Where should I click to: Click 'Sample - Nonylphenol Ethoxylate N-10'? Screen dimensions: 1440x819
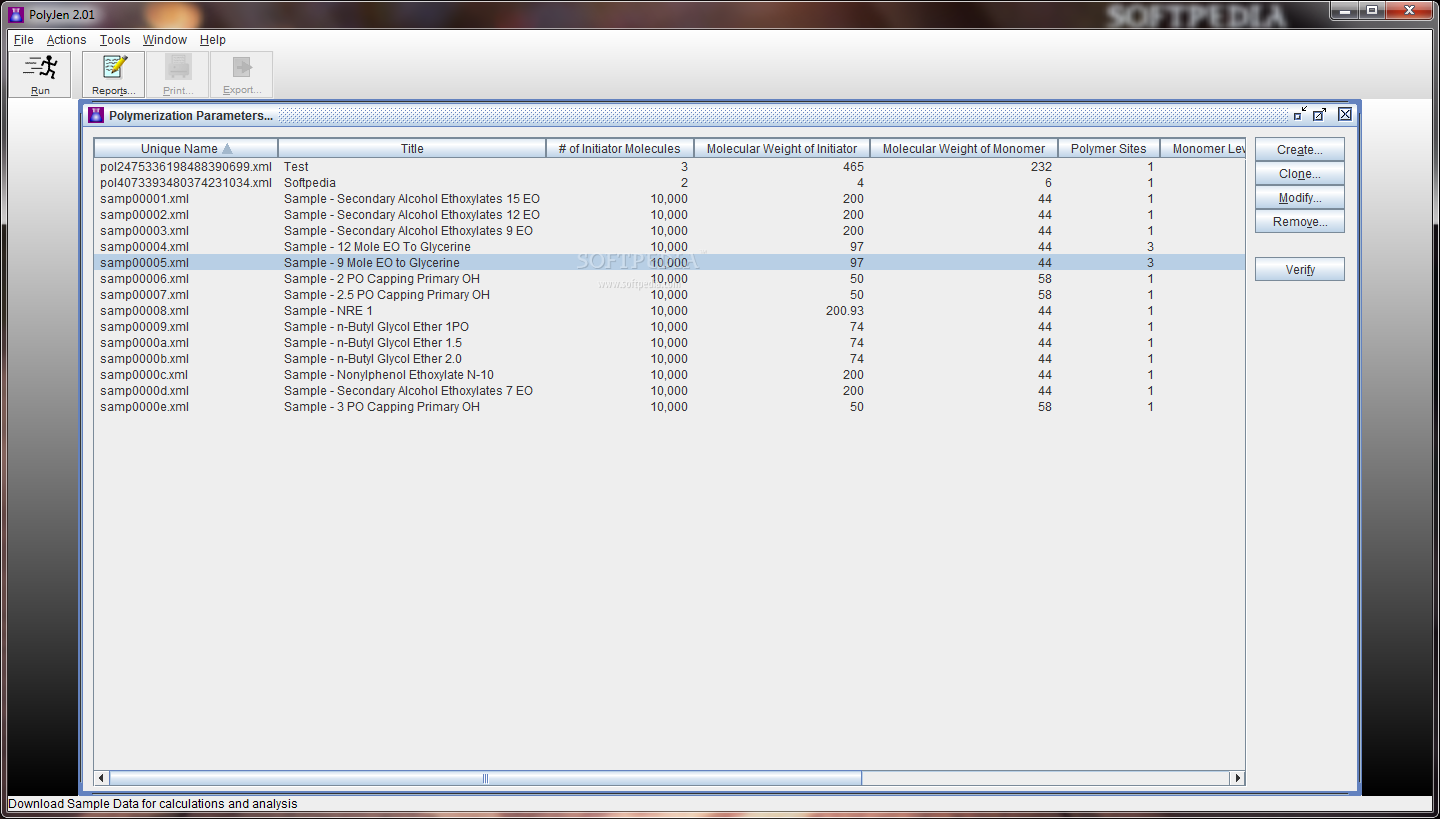click(x=389, y=375)
